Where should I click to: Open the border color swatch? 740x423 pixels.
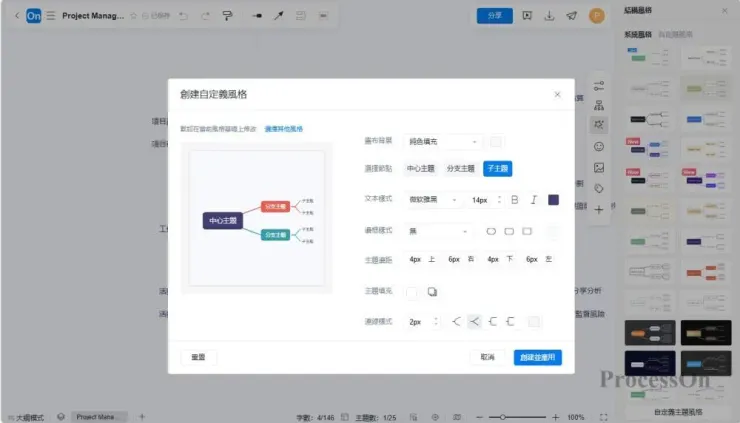tap(553, 231)
